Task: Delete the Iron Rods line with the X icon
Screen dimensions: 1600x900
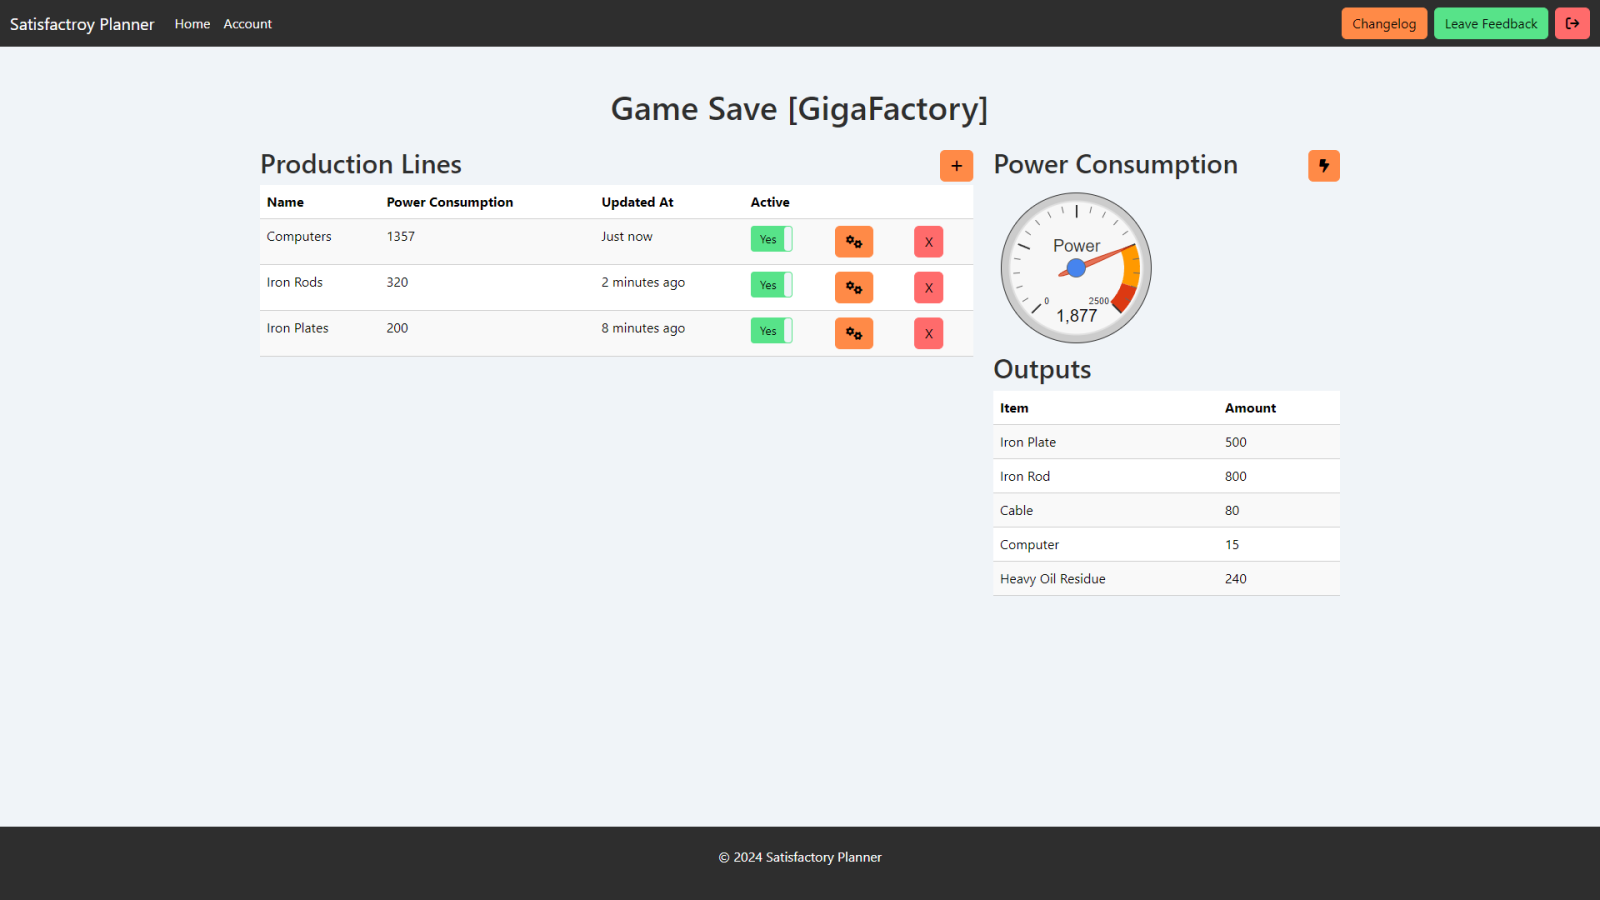Action: tap(927, 287)
